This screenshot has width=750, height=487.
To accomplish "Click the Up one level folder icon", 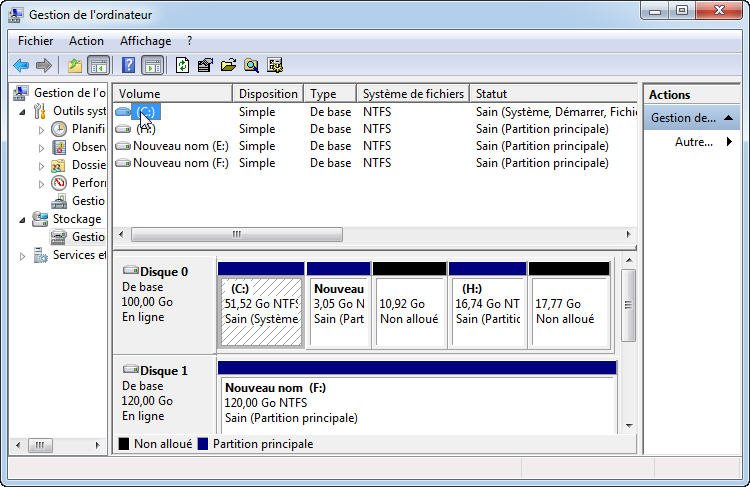I will pos(75,65).
